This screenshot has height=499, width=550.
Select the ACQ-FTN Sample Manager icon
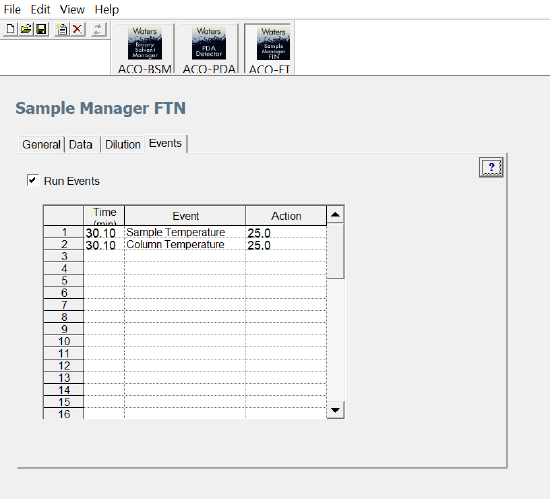(270, 49)
